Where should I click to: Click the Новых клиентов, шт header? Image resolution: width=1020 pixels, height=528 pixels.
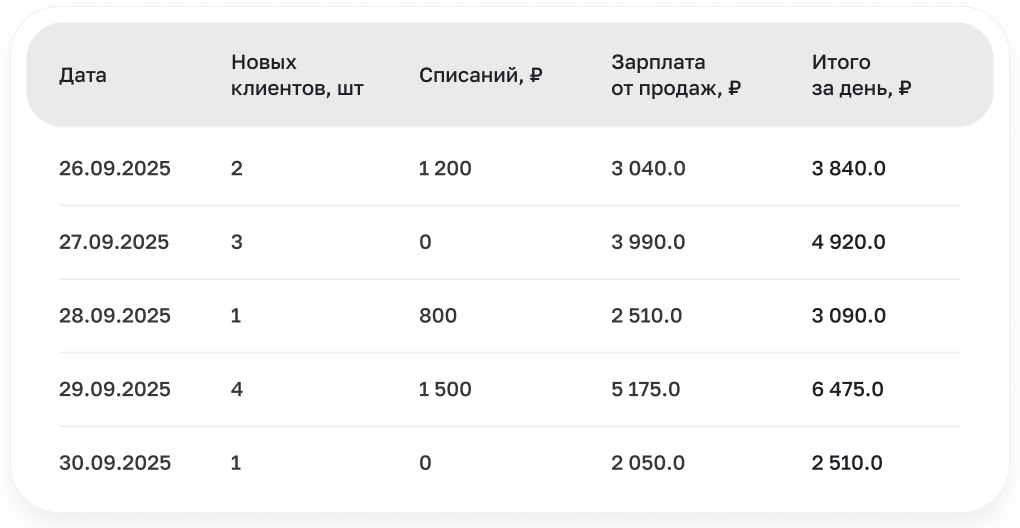(x=297, y=75)
